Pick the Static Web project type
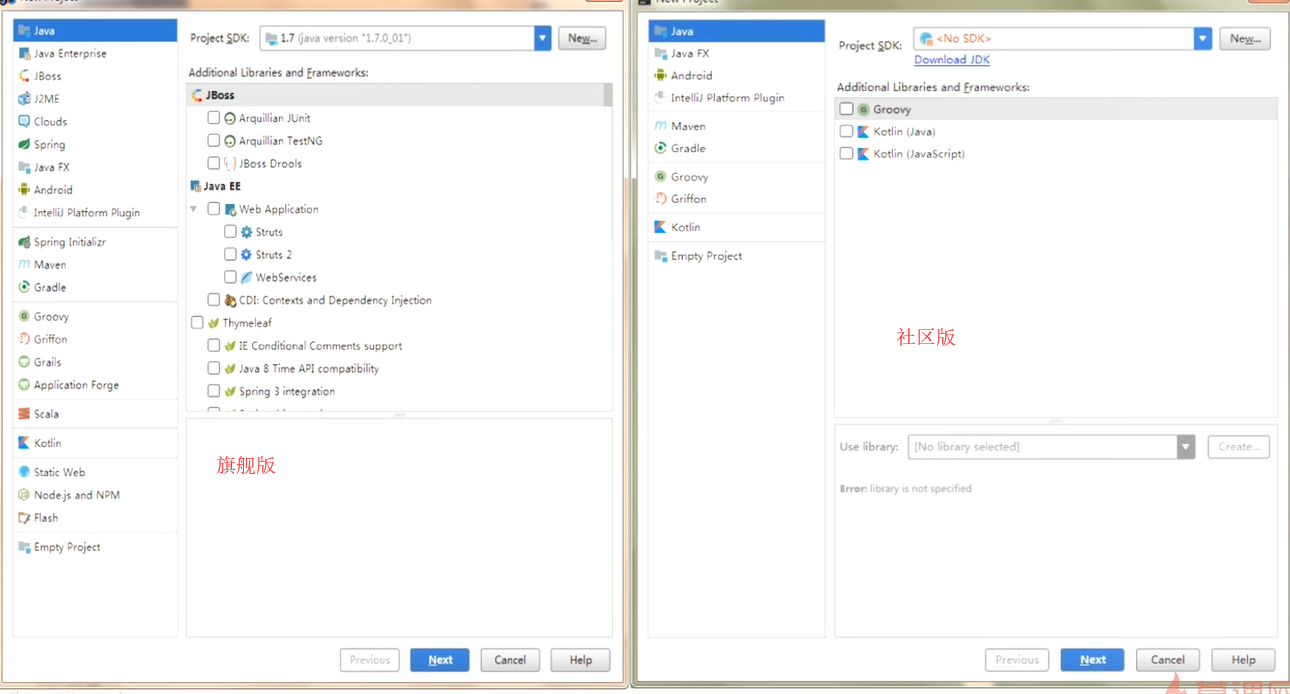 (59, 472)
